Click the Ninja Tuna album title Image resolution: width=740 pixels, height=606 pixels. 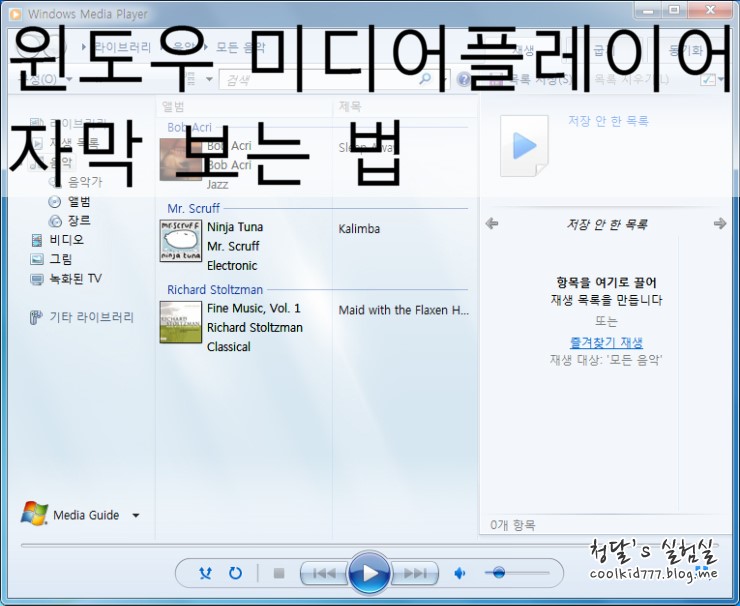235,227
